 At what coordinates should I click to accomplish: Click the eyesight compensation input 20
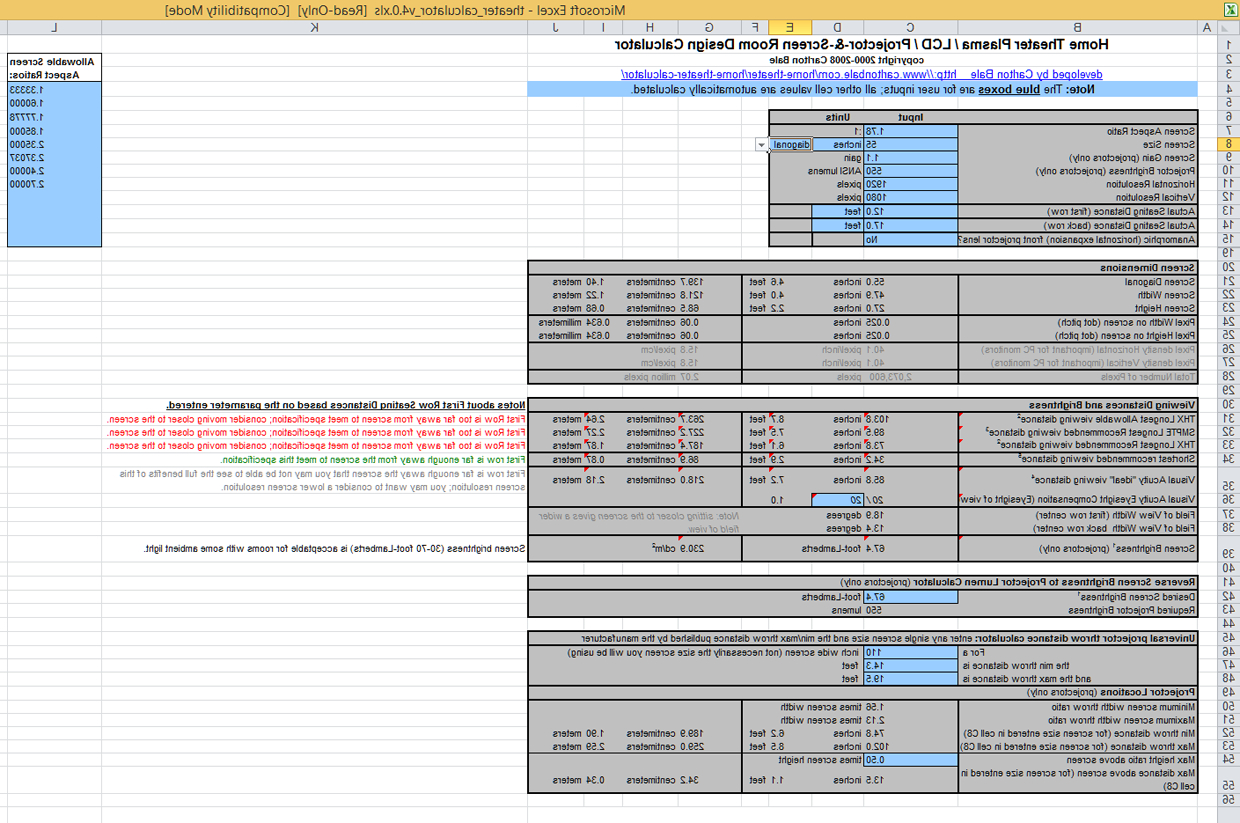[837, 499]
